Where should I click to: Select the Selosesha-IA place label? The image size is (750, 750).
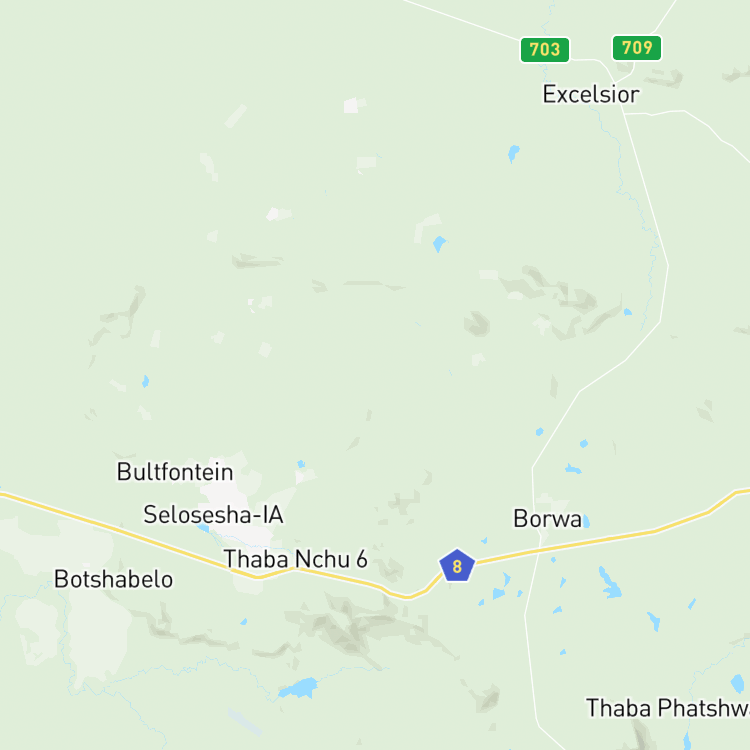pyautogui.click(x=213, y=515)
